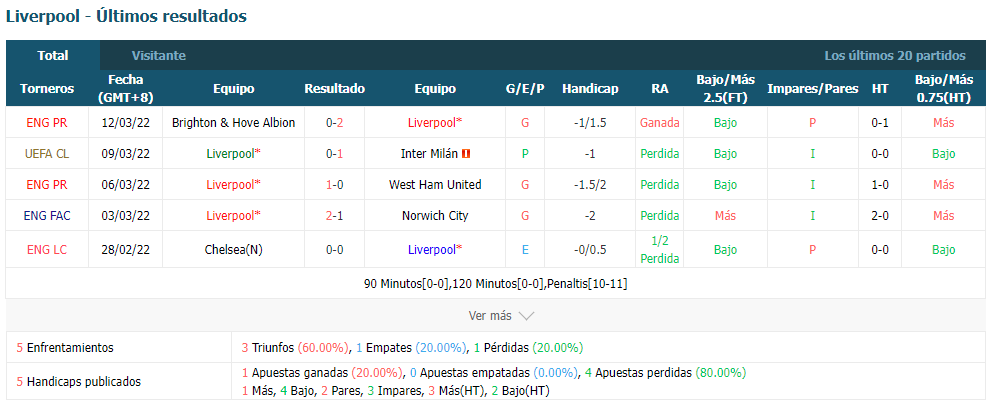The height and width of the screenshot is (411, 996).
Task: Click the Handicap column header
Action: pyautogui.click(x=590, y=89)
